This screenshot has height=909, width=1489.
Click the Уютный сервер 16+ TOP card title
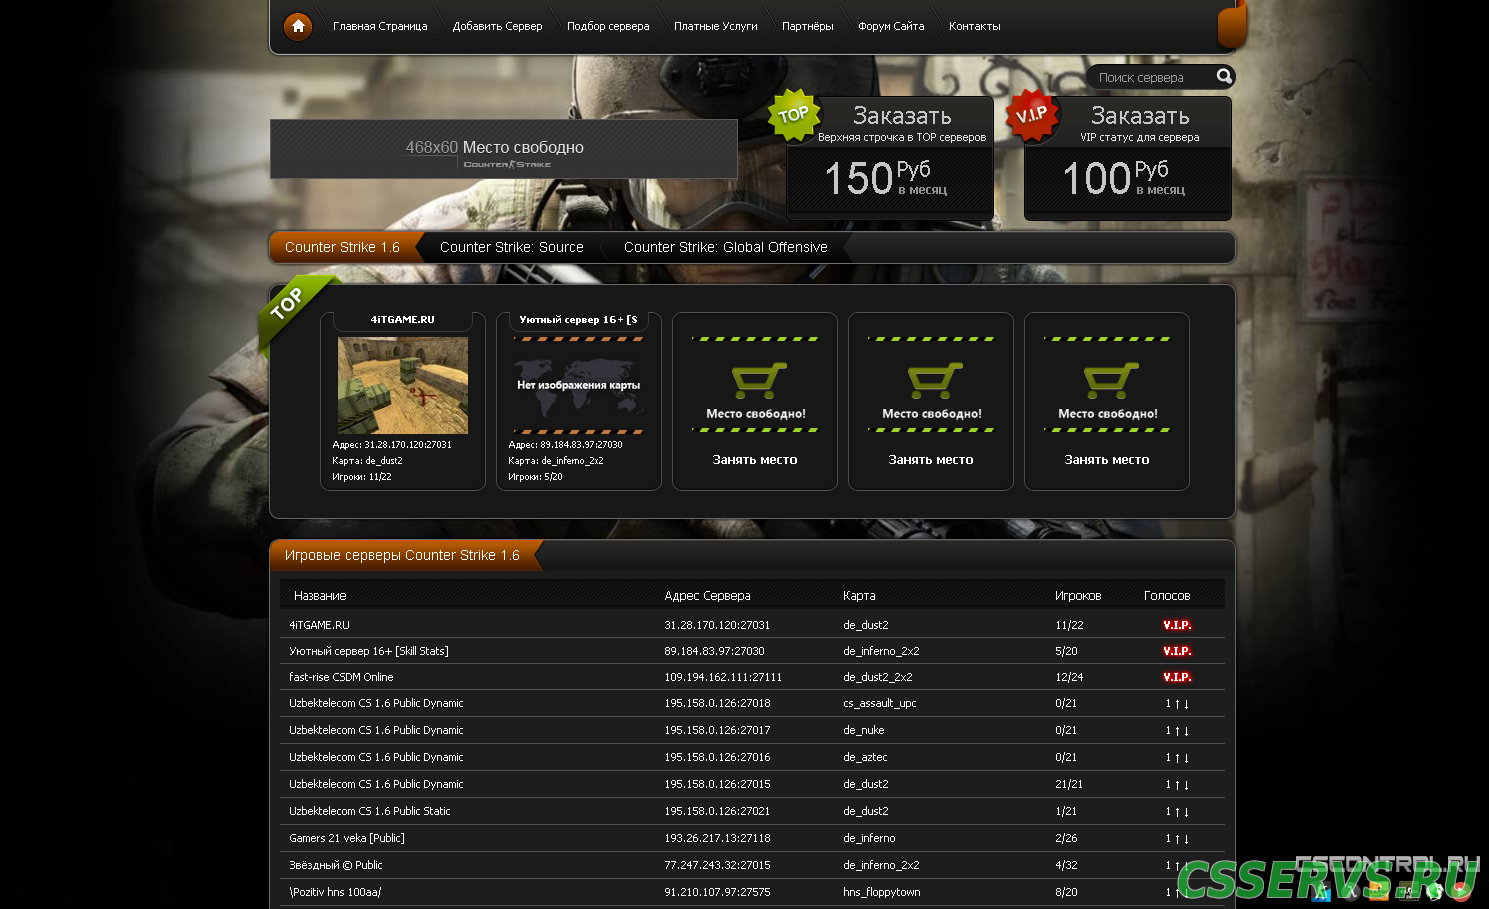click(579, 320)
